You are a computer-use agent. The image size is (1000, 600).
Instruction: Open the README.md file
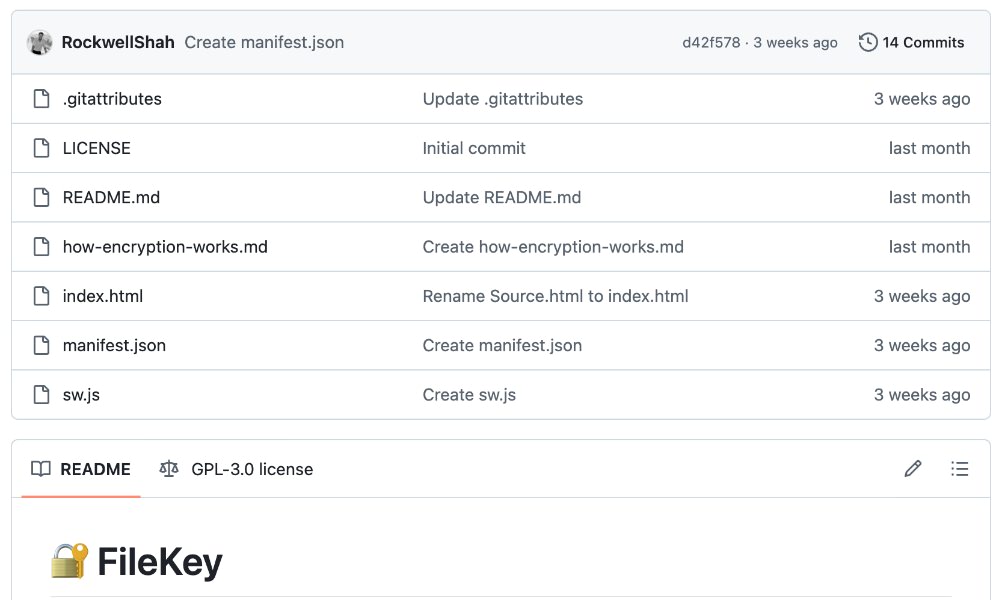coord(111,198)
